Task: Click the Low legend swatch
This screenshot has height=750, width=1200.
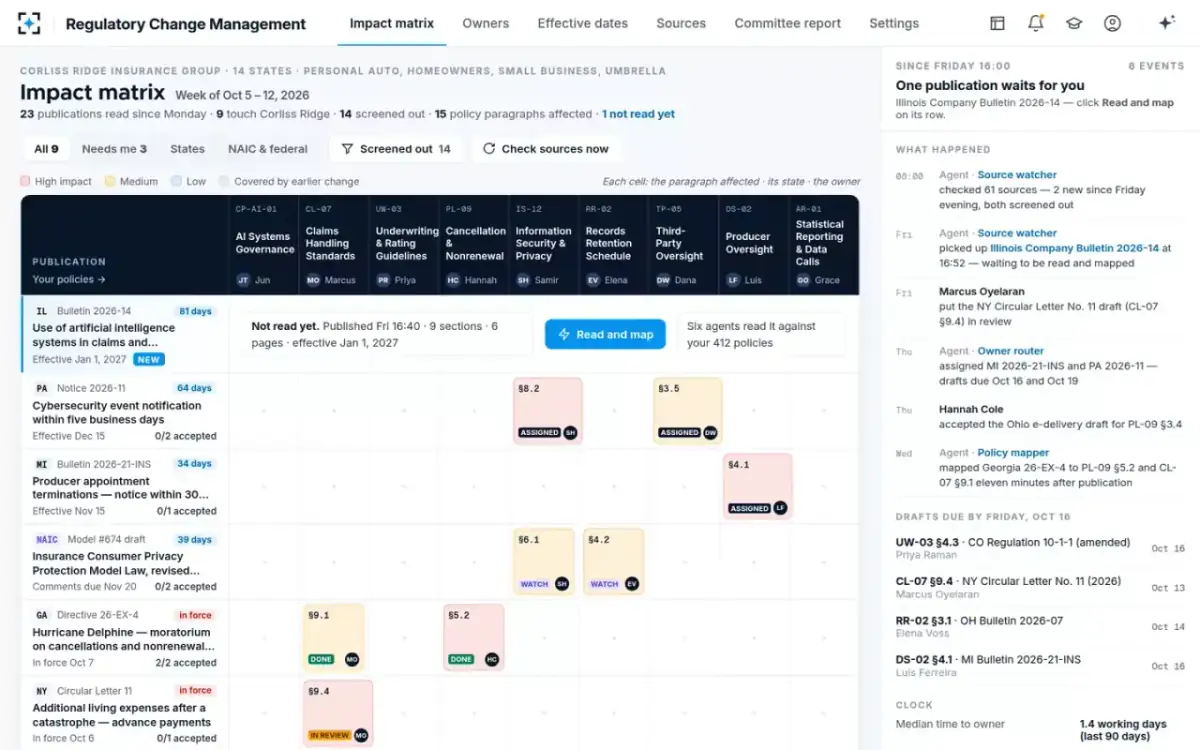Action: click(x=176, y=182)
